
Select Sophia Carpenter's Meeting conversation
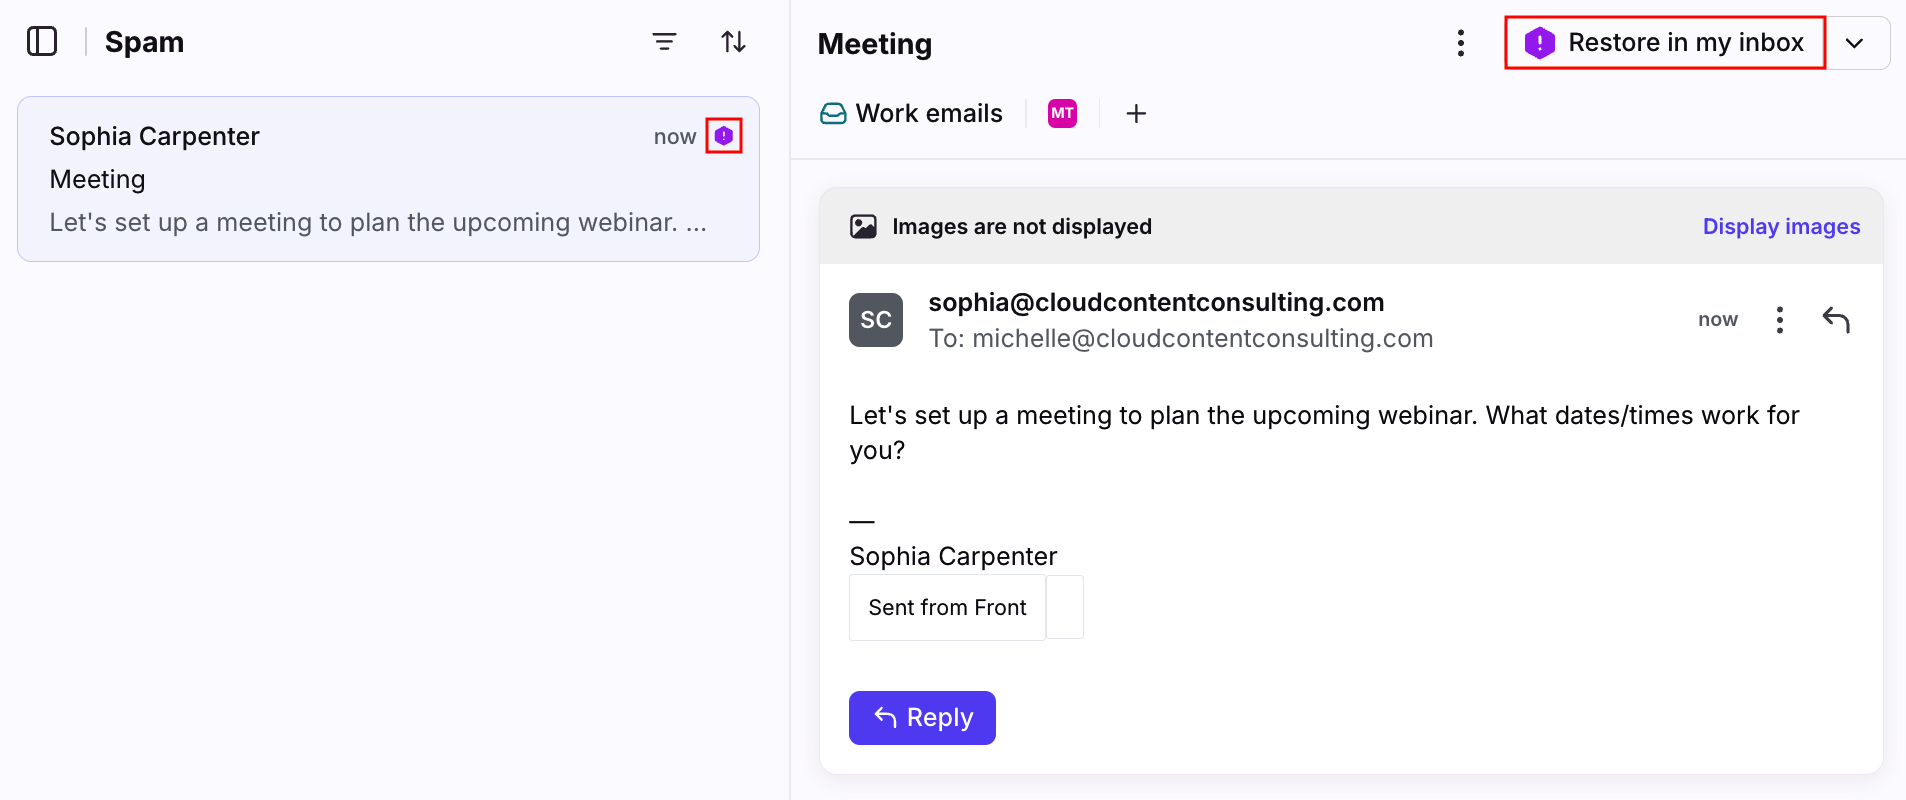coord(389,179)
